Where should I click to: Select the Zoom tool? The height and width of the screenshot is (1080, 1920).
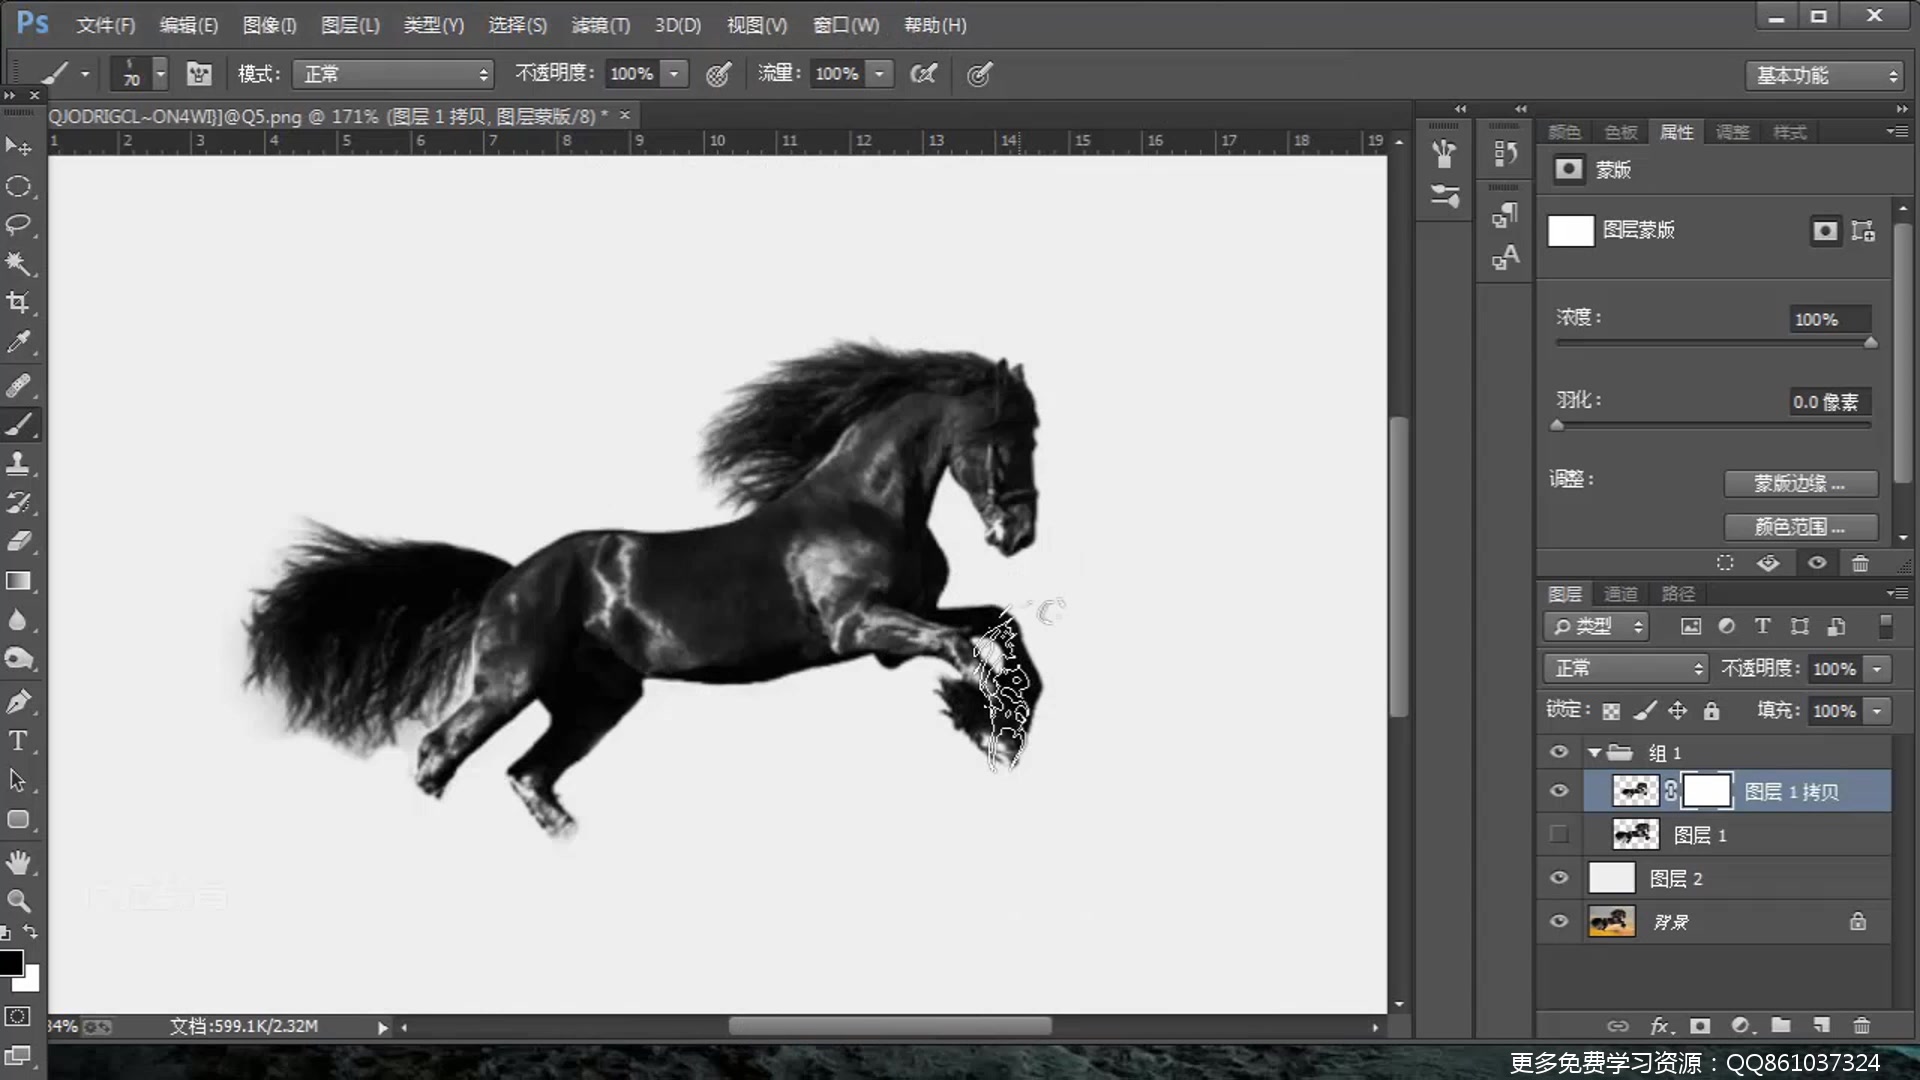18,900
